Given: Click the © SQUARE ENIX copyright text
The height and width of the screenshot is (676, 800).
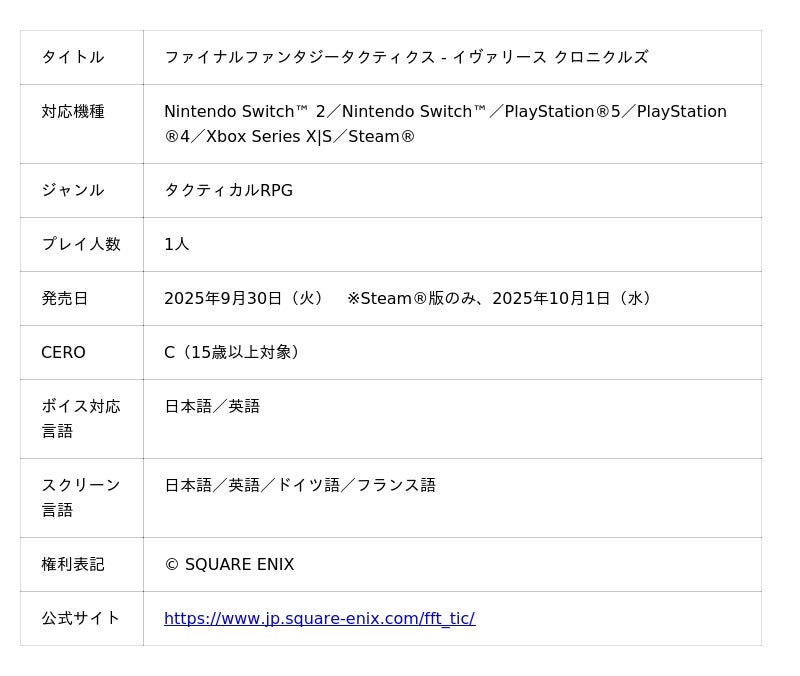Looking at the screenshot, I should (x=229, y=564).
